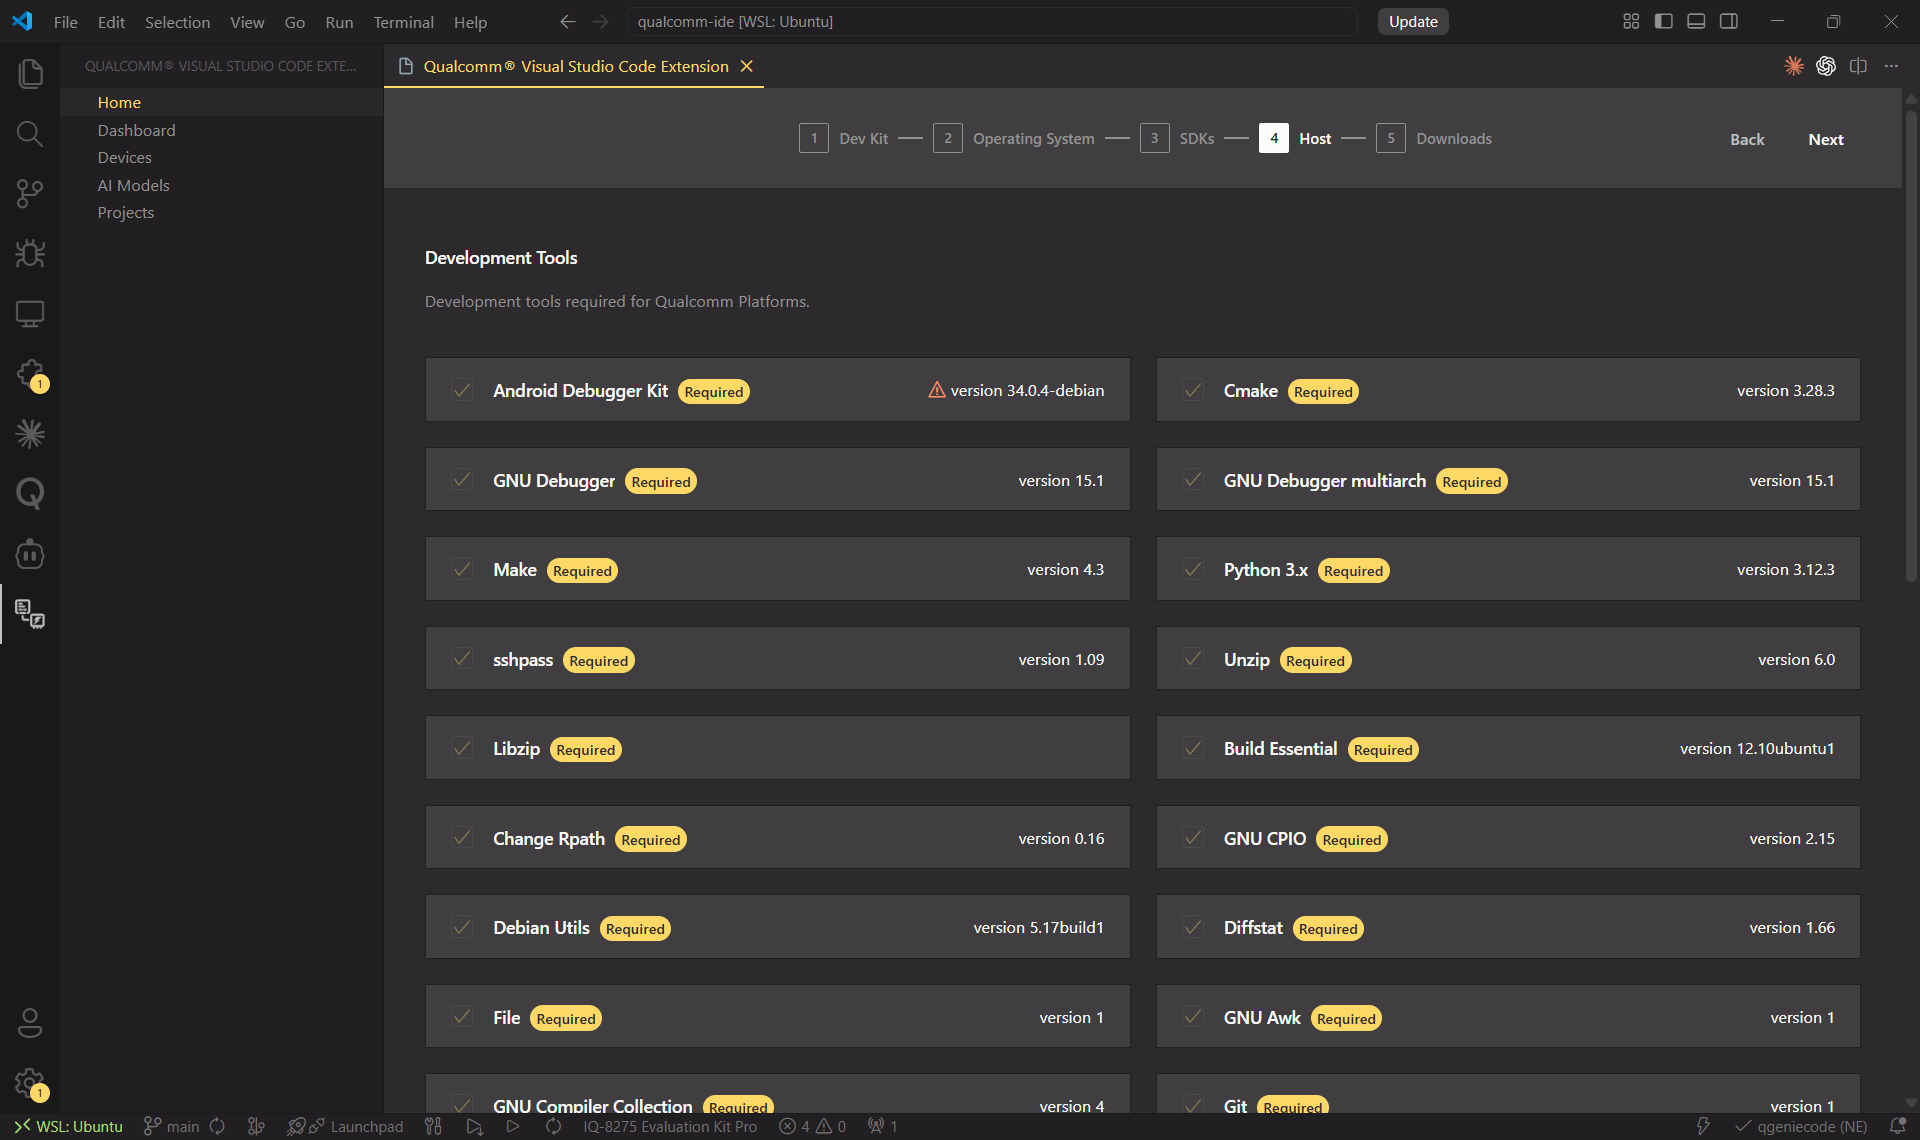This screenshot has width=1920, height=1140.
Task: Toggle the GNU Debugger checkbox
Action: [462, 480]
